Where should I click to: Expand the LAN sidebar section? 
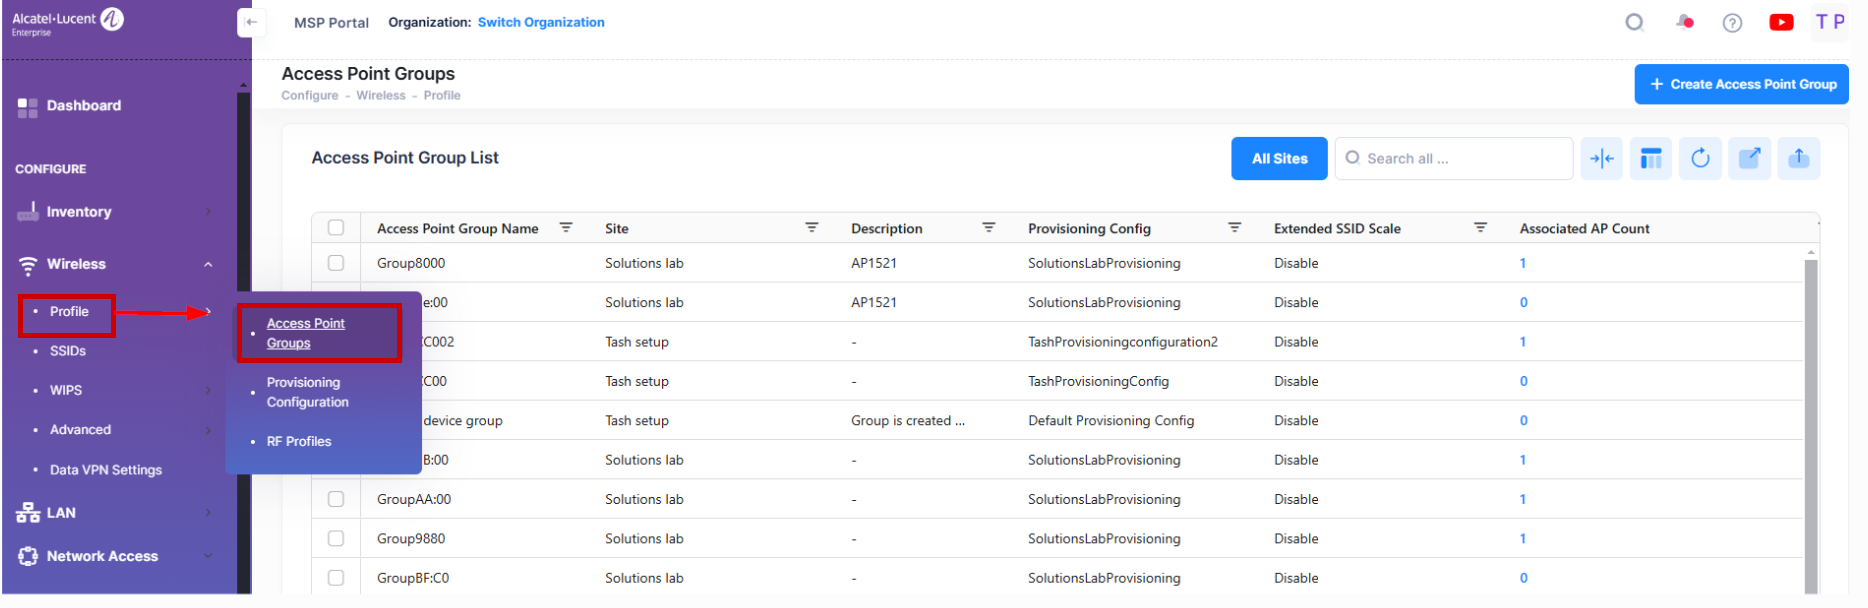208,513
